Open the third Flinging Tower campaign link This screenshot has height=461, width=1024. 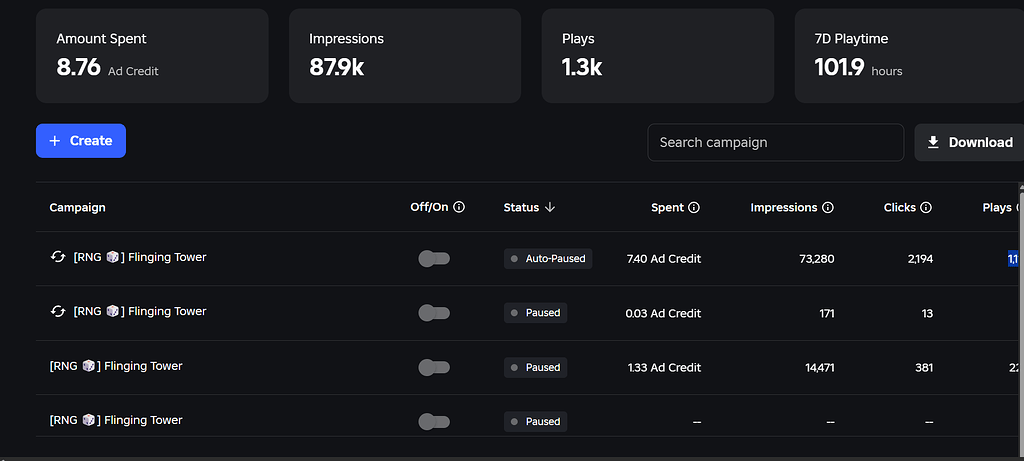pos(116,366)
